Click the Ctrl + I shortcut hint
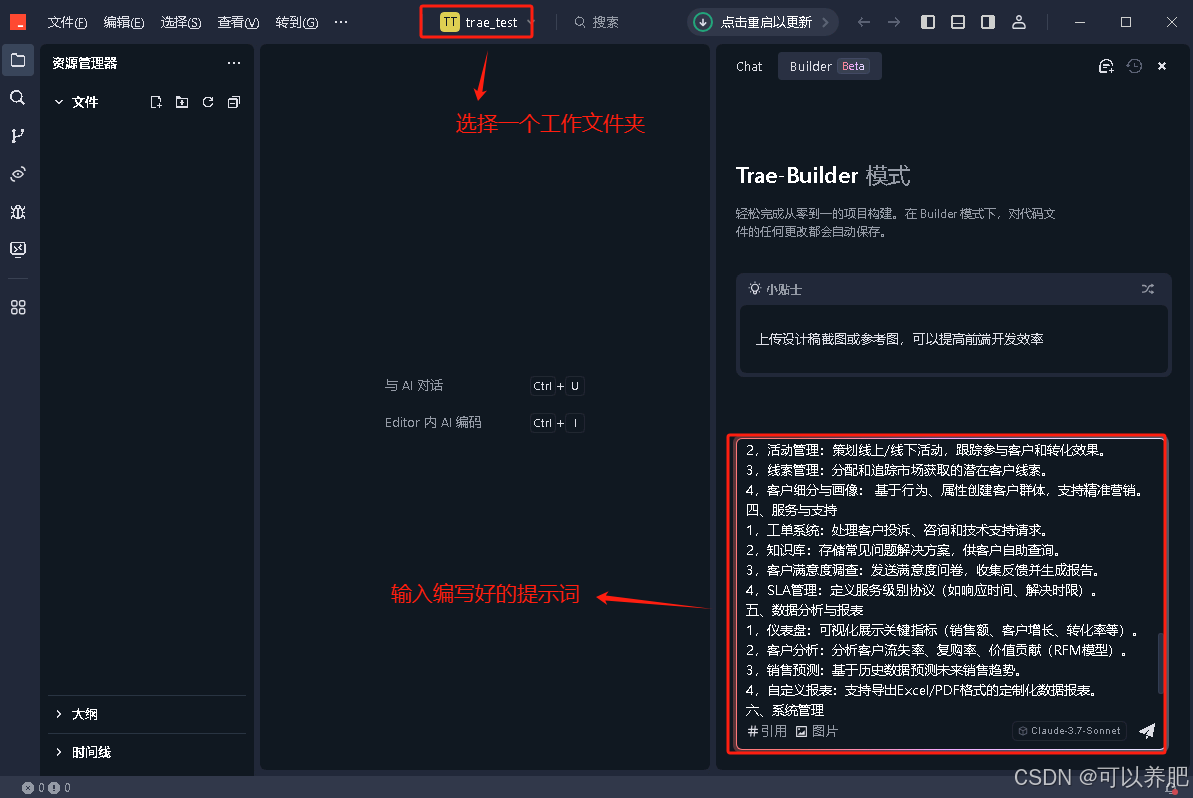The width and height of the screenshot is (1193, 798). point(557,423)
